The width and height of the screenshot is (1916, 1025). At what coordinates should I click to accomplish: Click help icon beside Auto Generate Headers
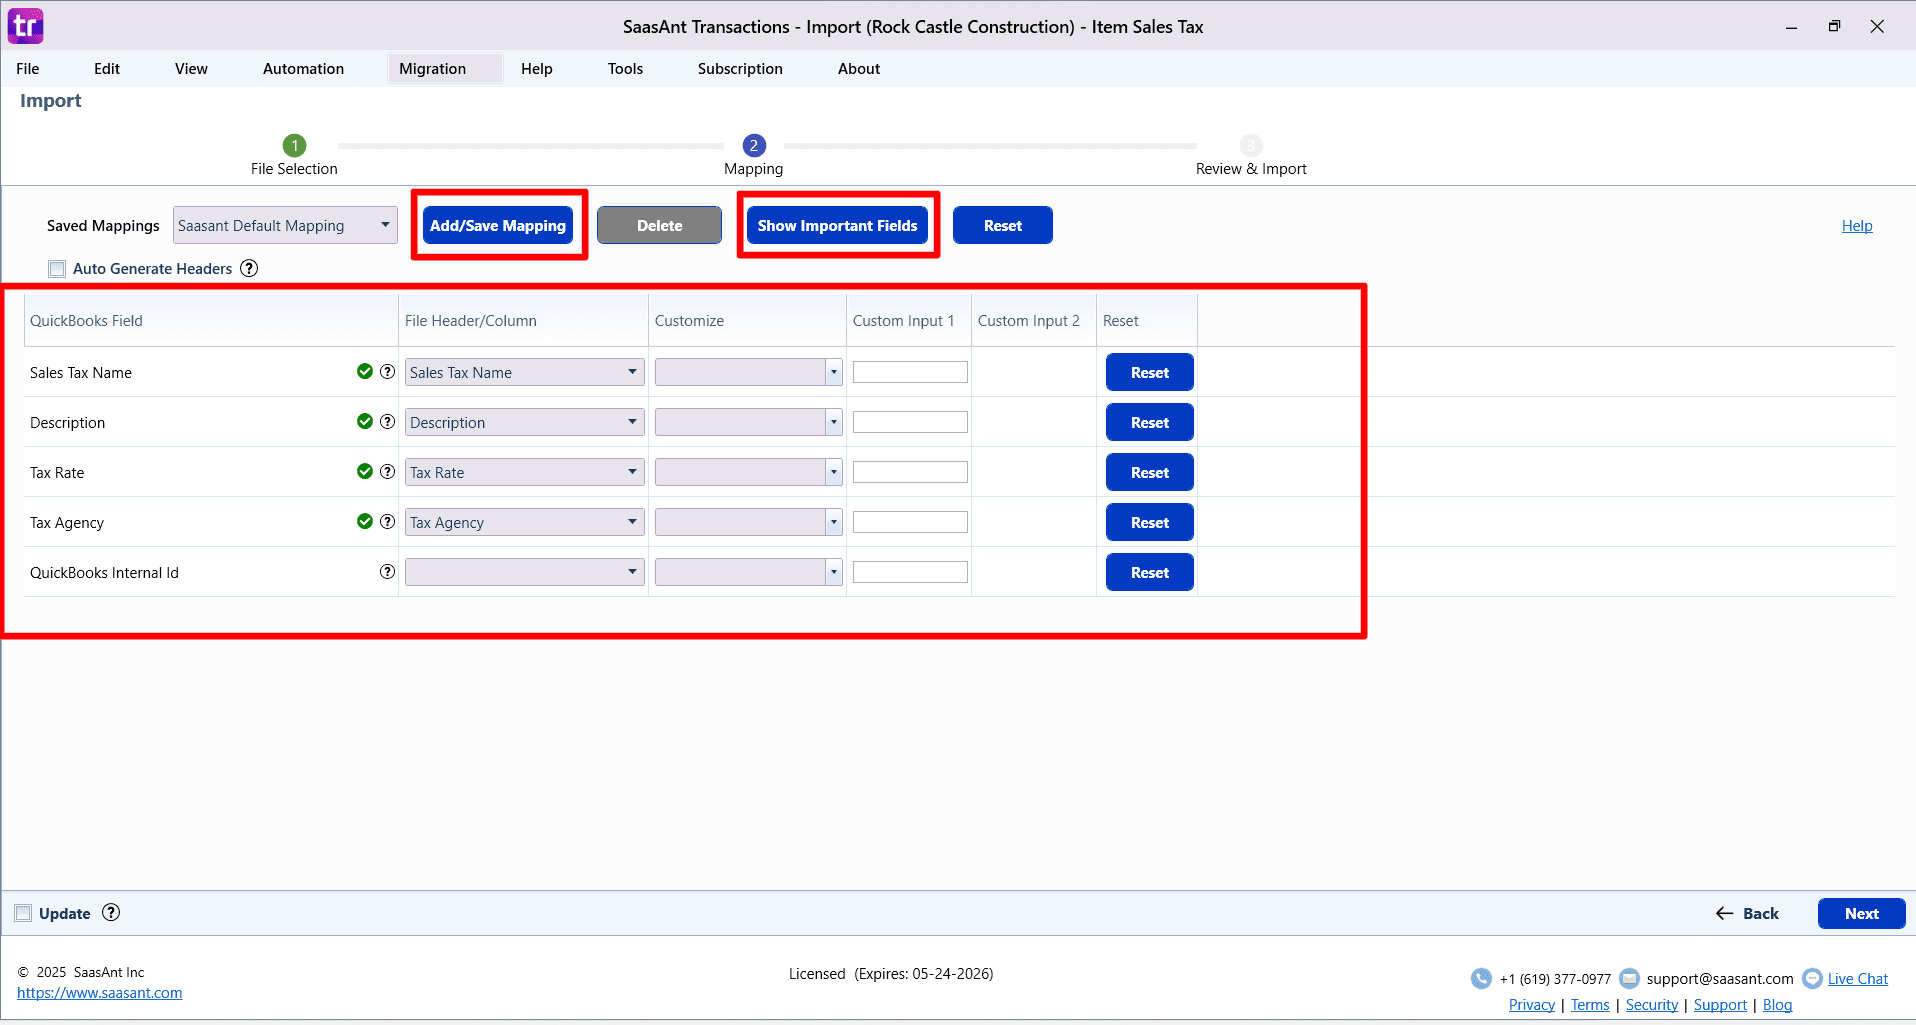[249, 268]
